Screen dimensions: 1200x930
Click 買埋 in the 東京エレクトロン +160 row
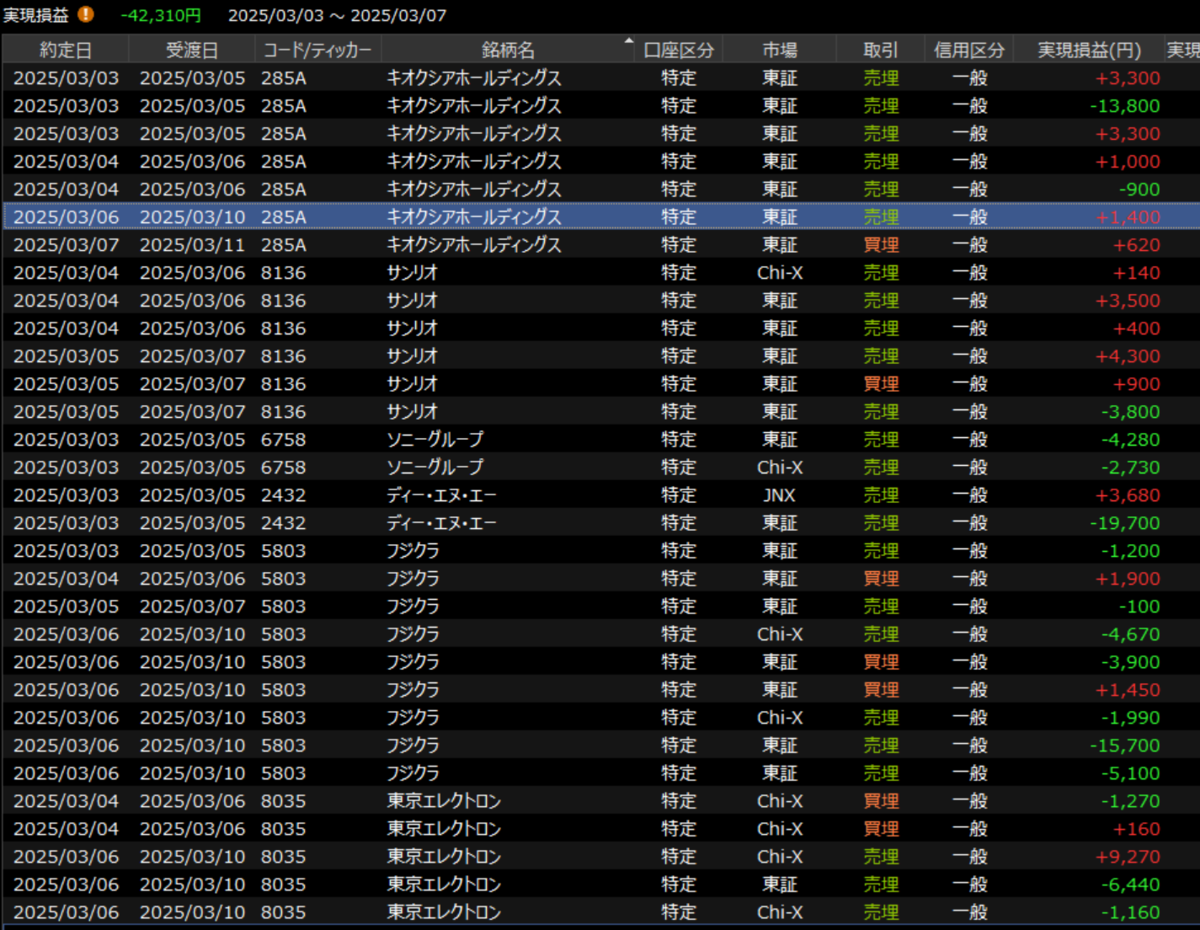[x=881, y=829]
